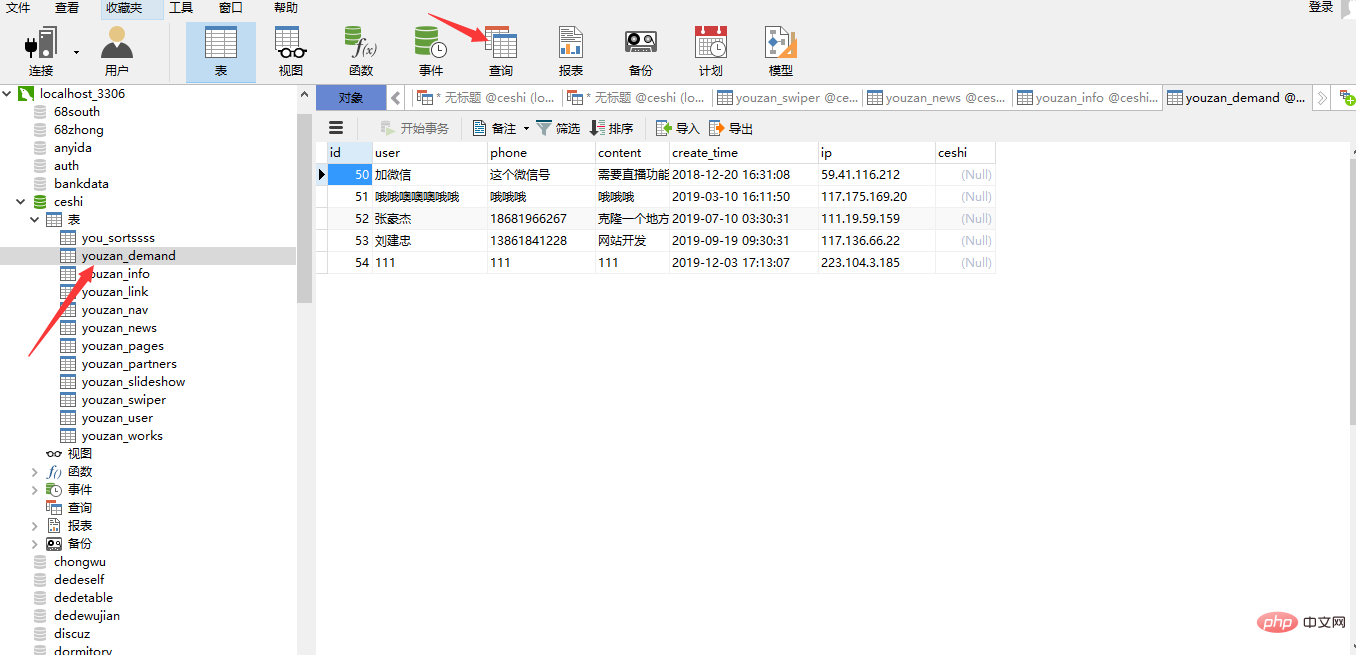Click the 登录 login link

click(1322, 7)
